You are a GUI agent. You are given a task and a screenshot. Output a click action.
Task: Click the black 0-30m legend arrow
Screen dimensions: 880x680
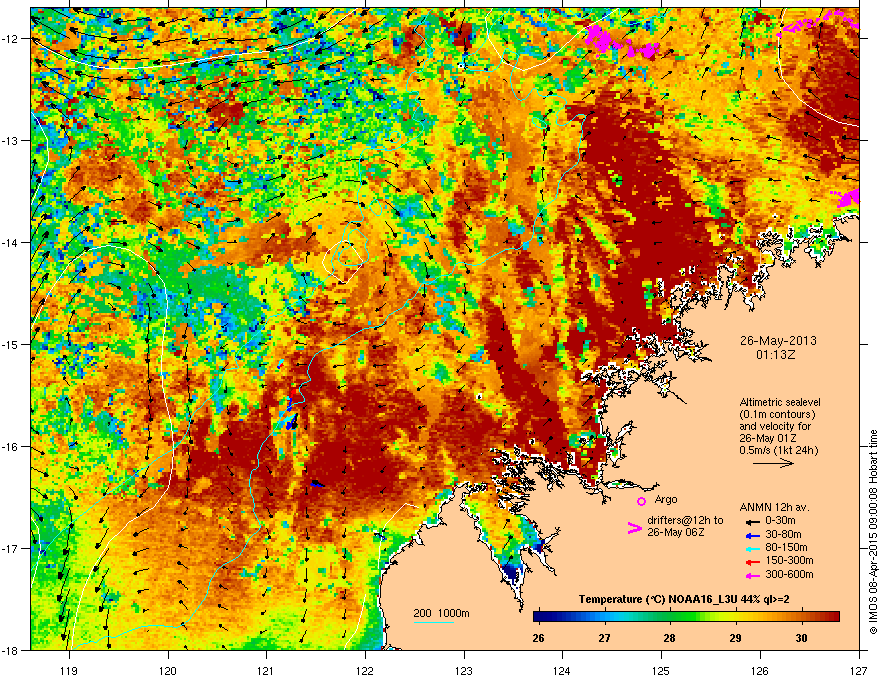tap(752, 521)
